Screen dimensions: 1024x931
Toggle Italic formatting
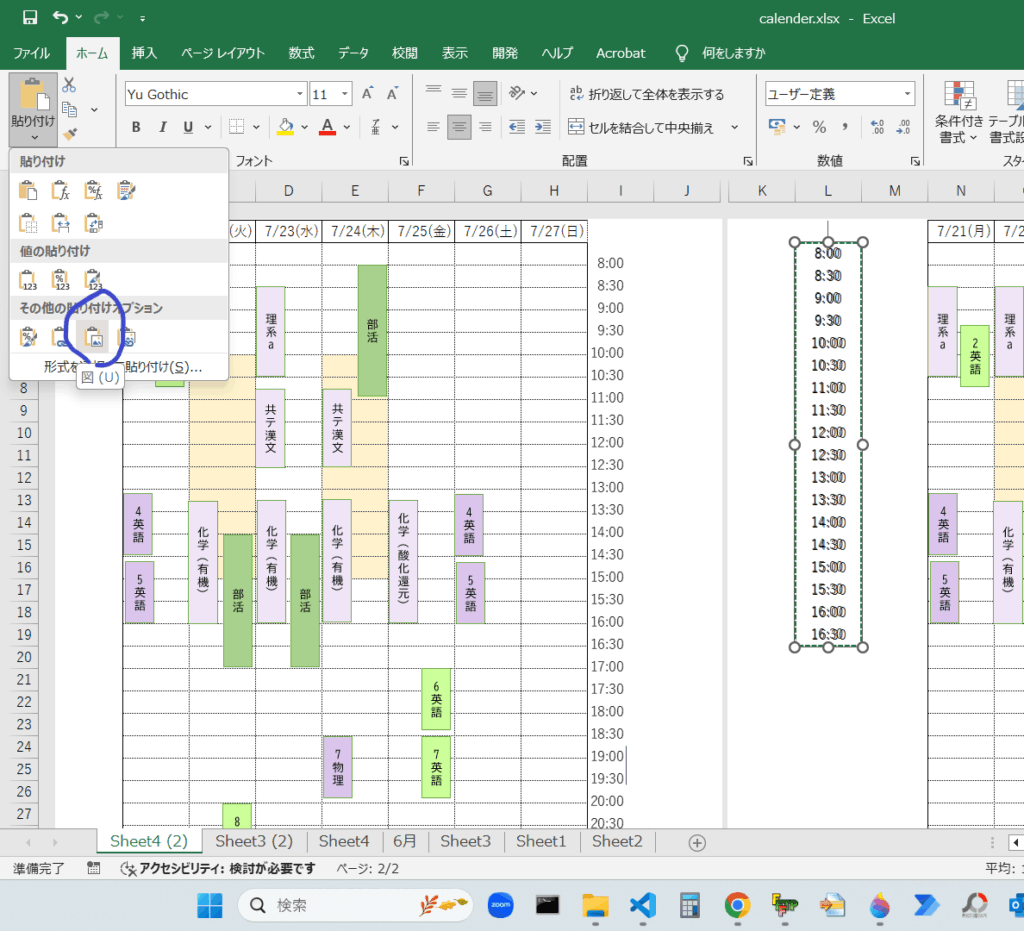[x=162, y=127]
